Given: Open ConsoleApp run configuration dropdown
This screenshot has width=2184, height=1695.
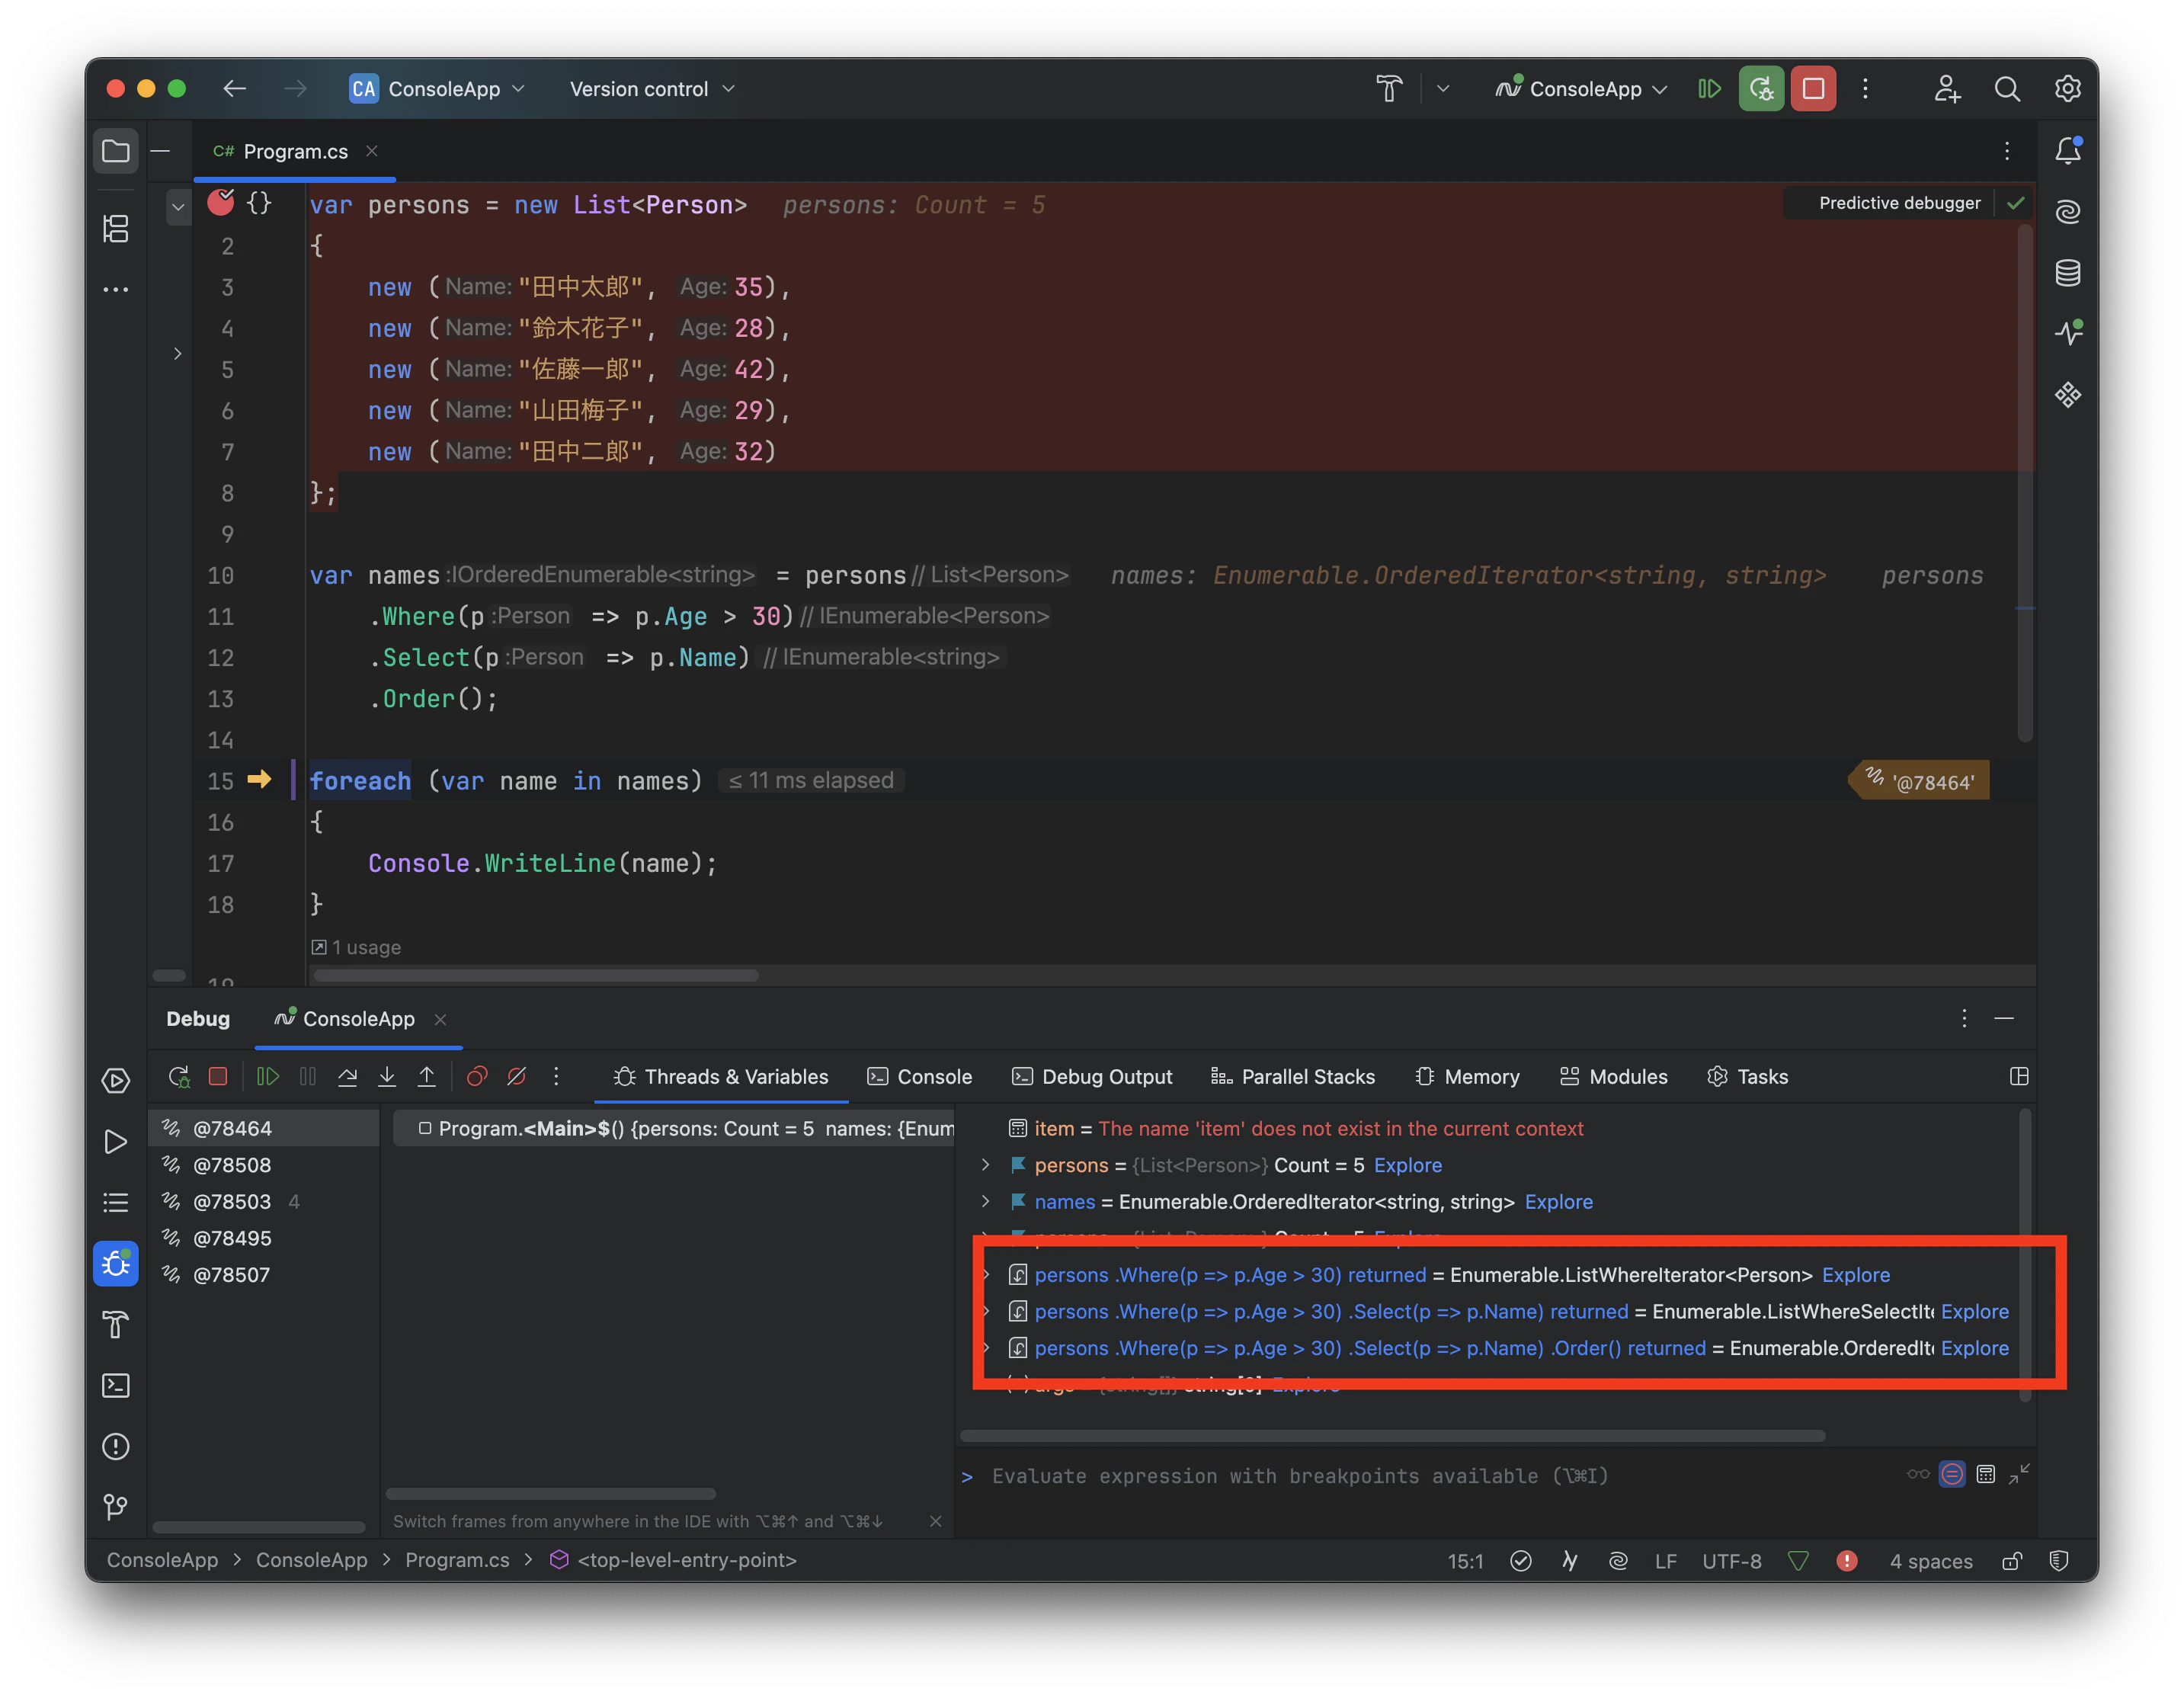Looking at the screenshot, I should 1584,89.
